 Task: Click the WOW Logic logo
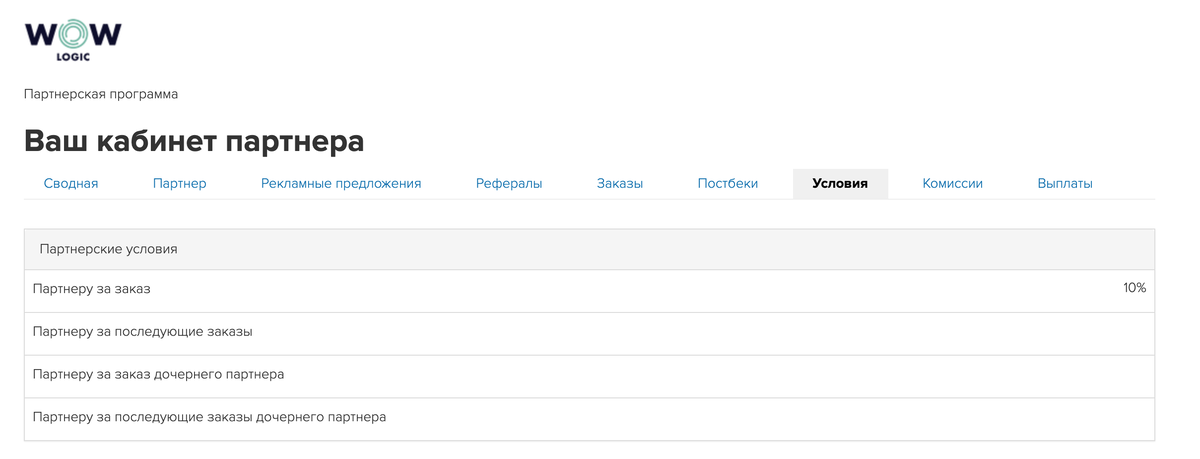[x=73, y=41]
